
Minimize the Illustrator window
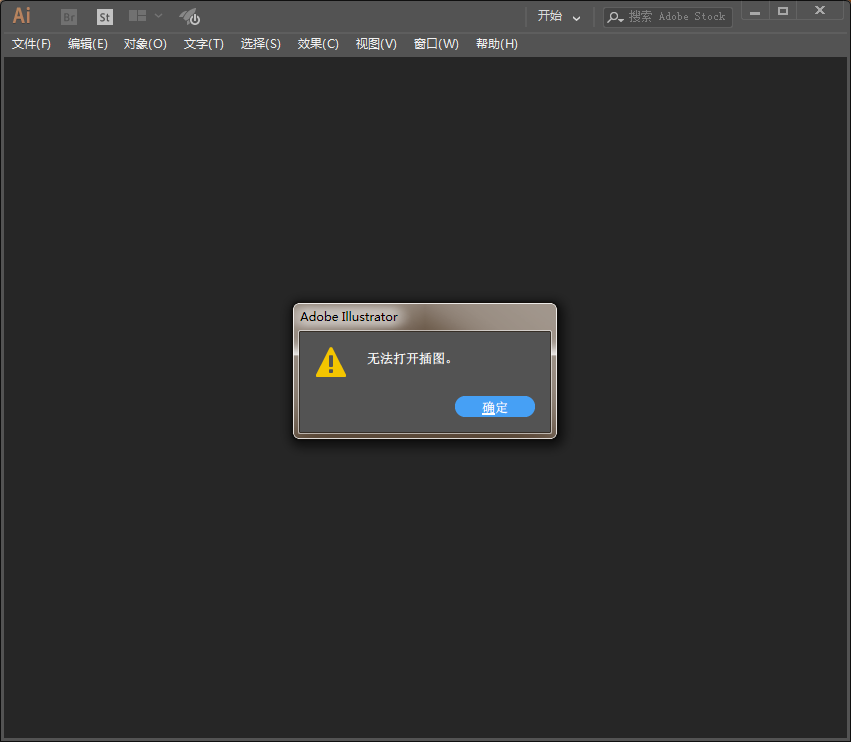[x=755, y=11]
